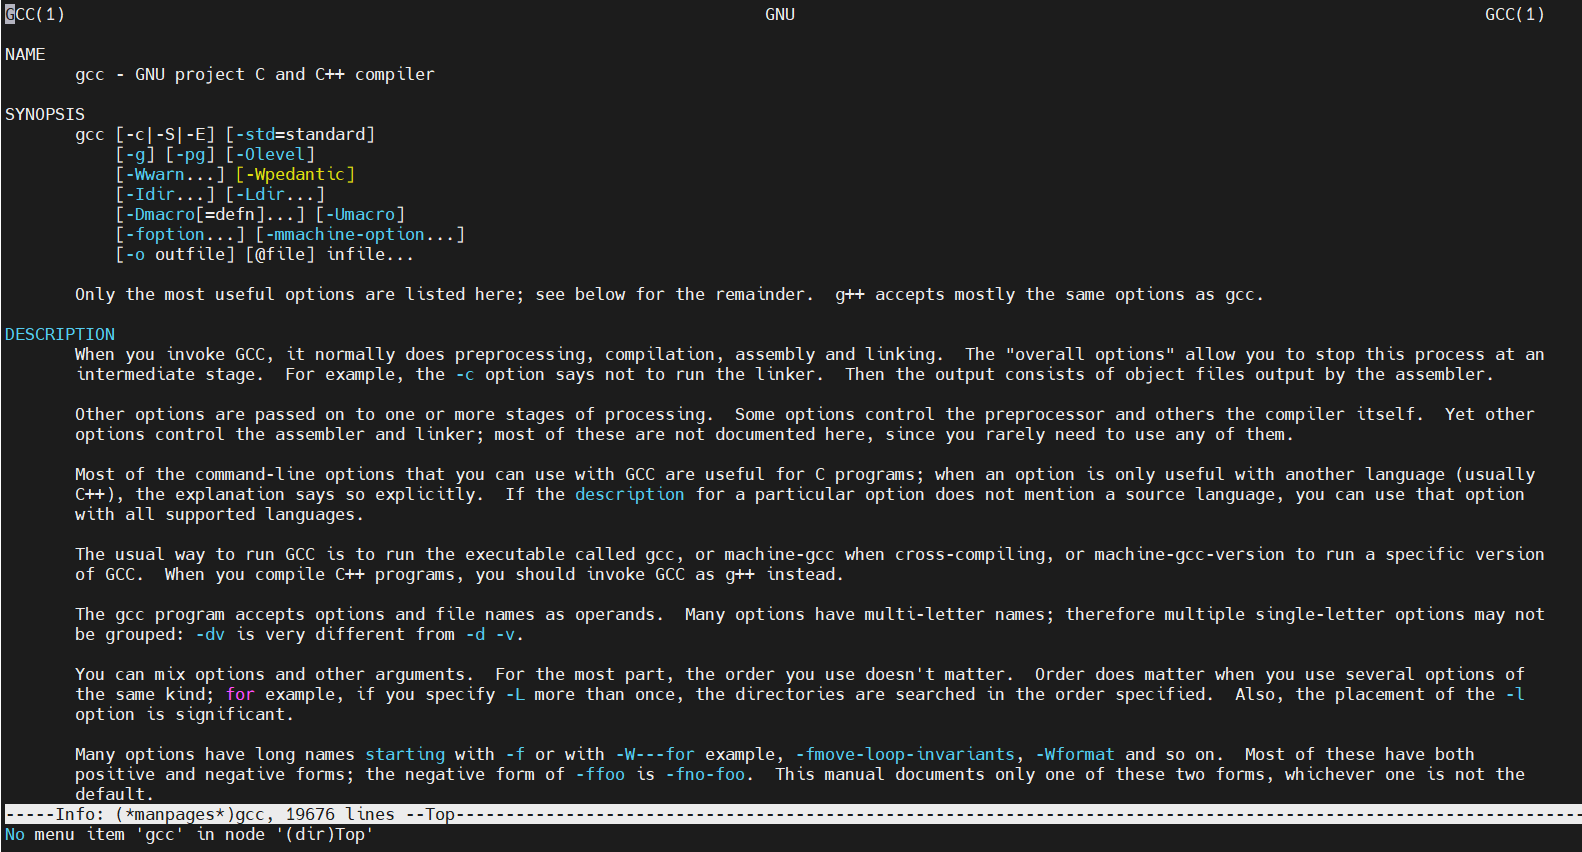Click the cyan word 'description' in the paragraph
Image resolution: width=1582 pixels, height=852 pixels.
(x=630, y=494)
